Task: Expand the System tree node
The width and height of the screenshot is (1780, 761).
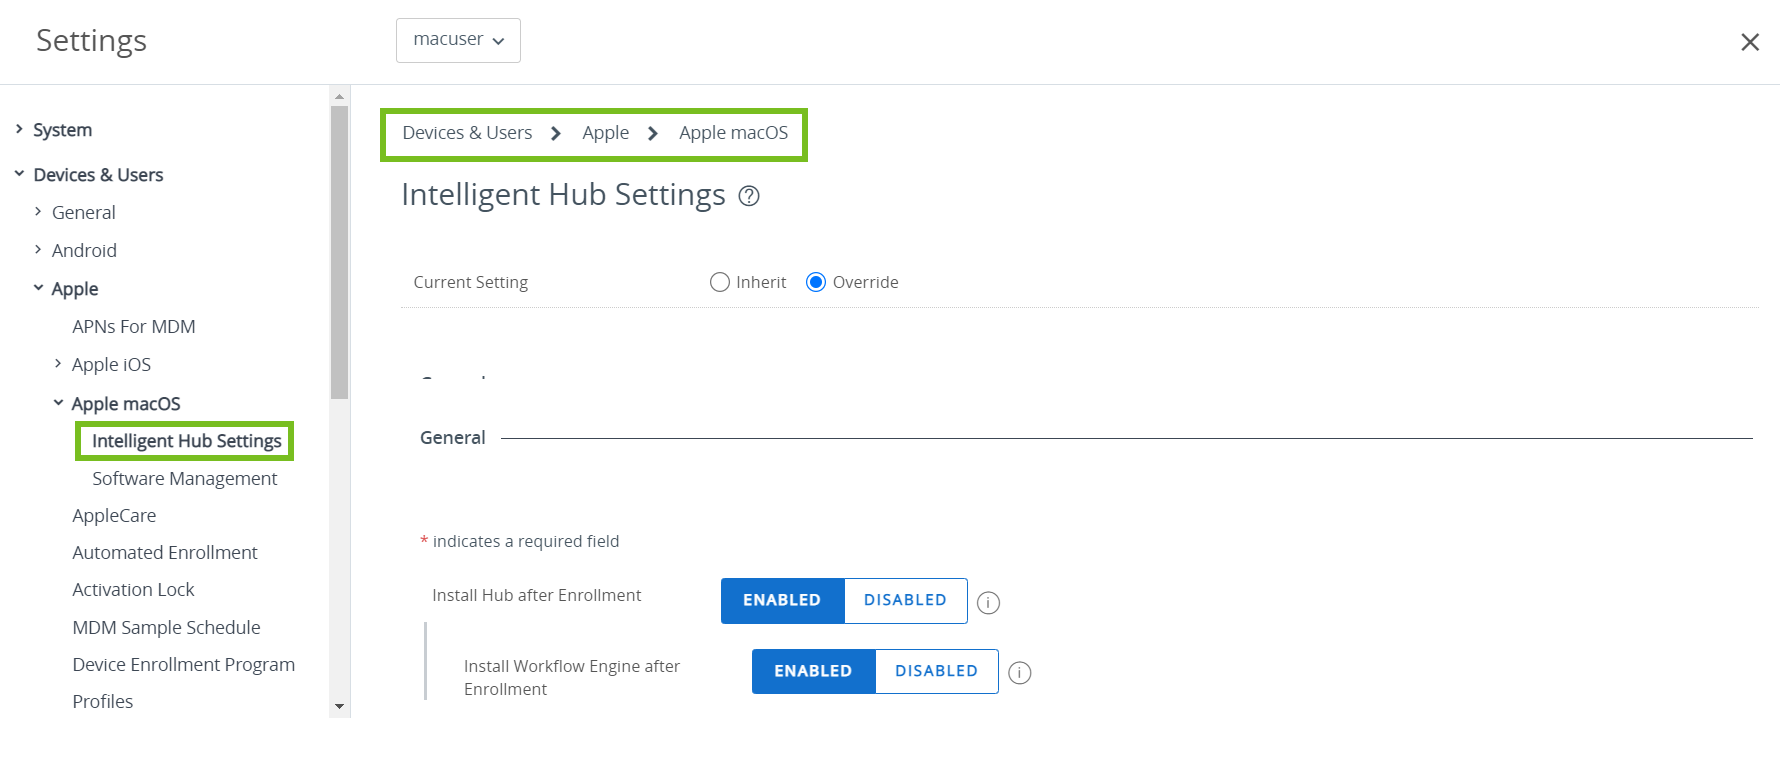Action: click(x=19, y=129)
